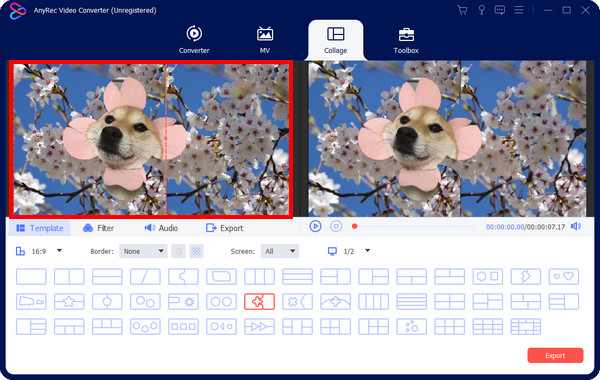Click the border pattern hatch button
The width and height of the screenshot is (600, 380).
click(196, 251)
